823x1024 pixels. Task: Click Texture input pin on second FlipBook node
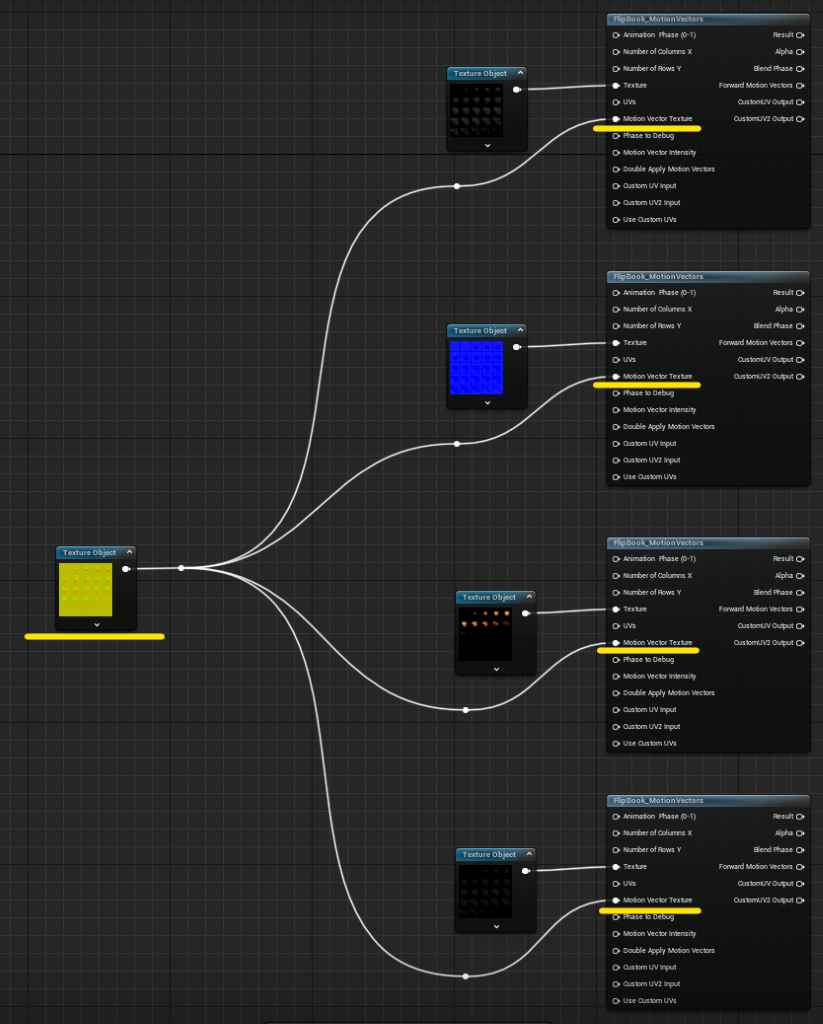click(x=616, y=343)
